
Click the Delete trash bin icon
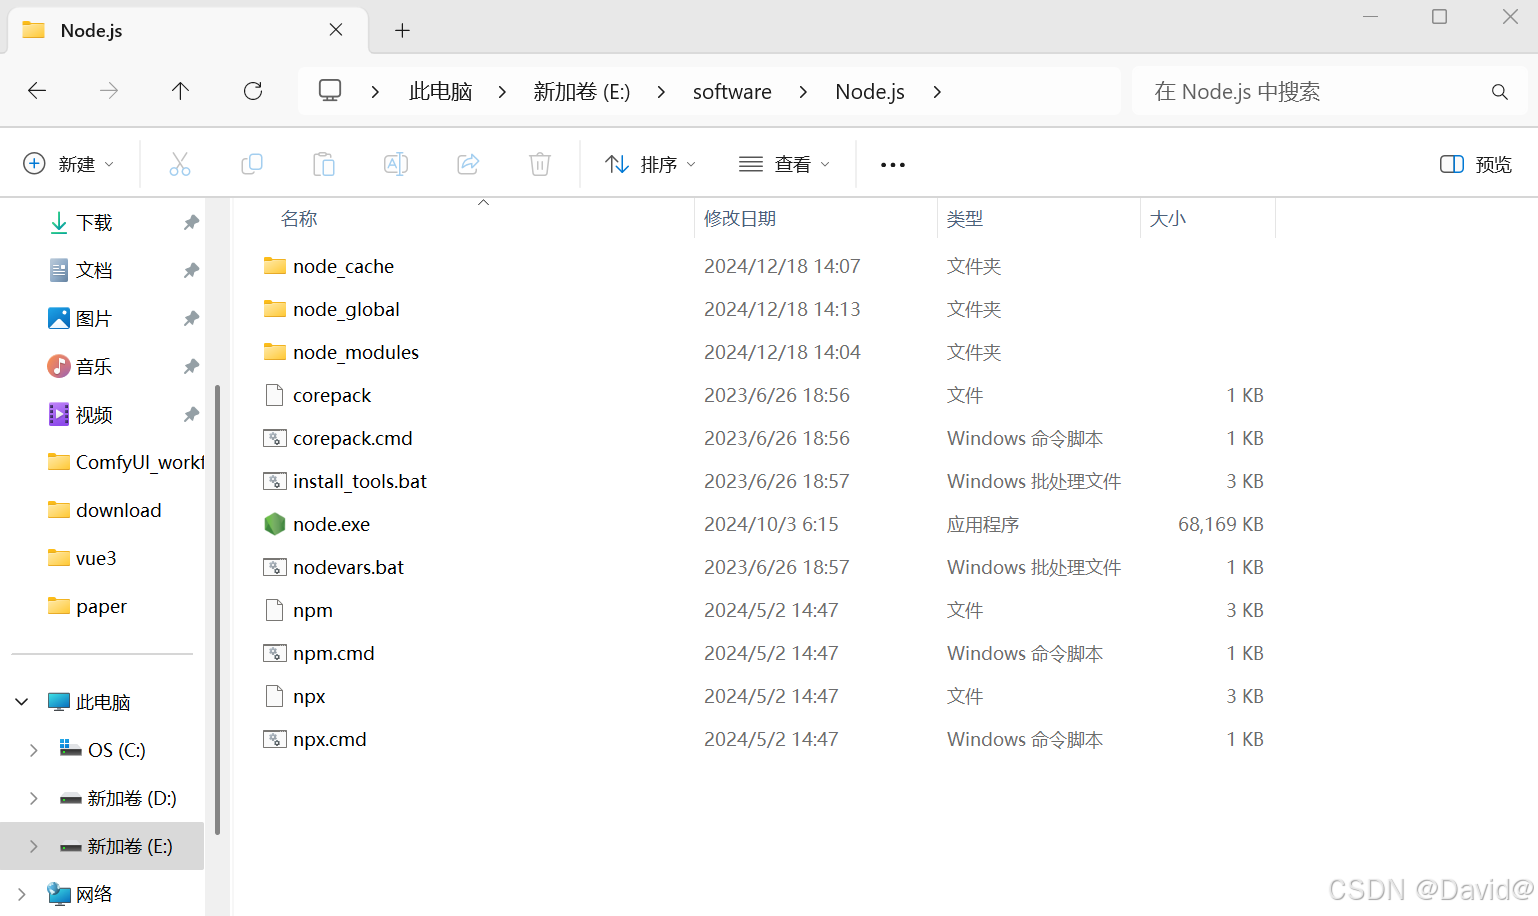pyautogui.click(x=540, y=164)
